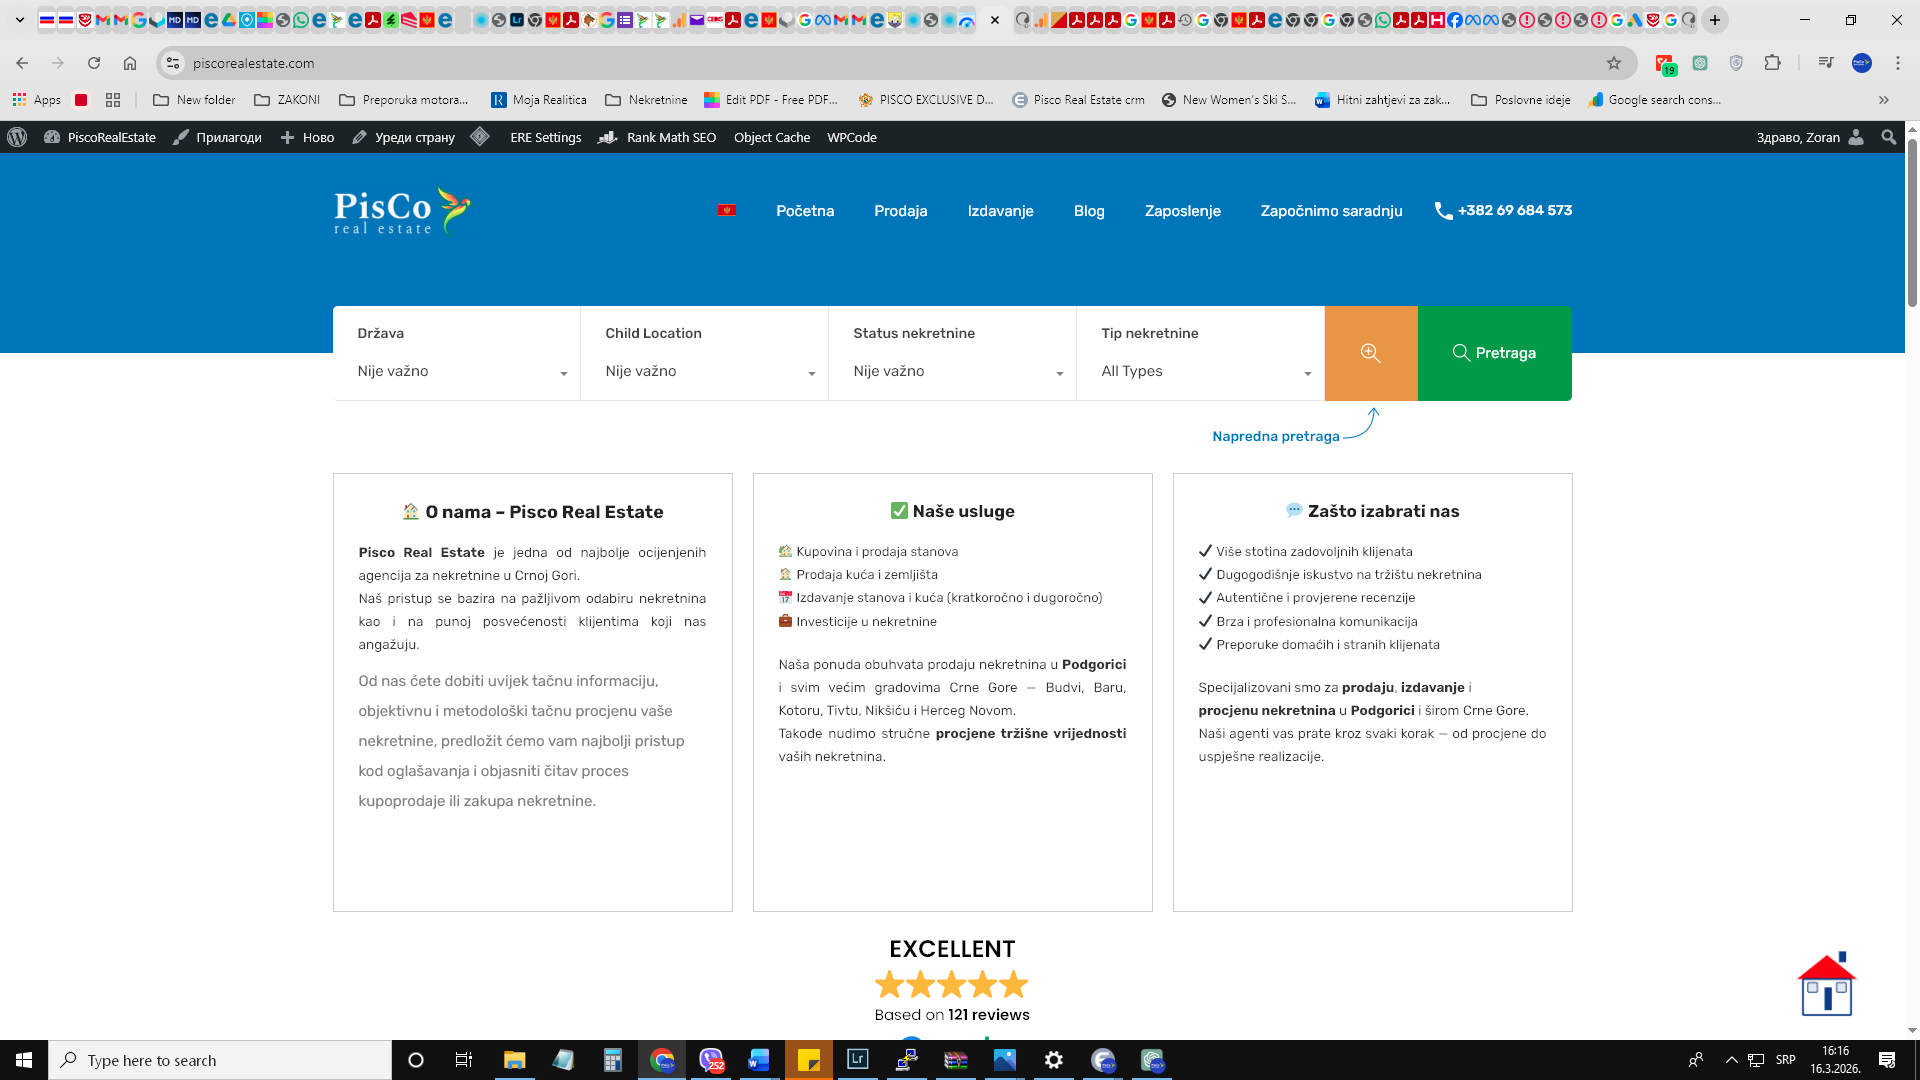1920x1080 pixels.
Task: Expand the Status nekretnine dropdown
Action: (x=953, y=371)
